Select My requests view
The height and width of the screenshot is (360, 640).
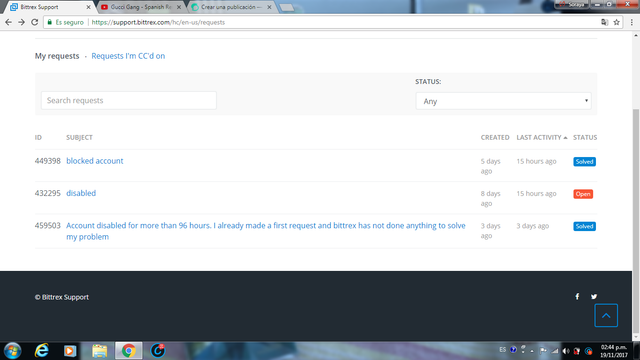click(x=57, y=56)
